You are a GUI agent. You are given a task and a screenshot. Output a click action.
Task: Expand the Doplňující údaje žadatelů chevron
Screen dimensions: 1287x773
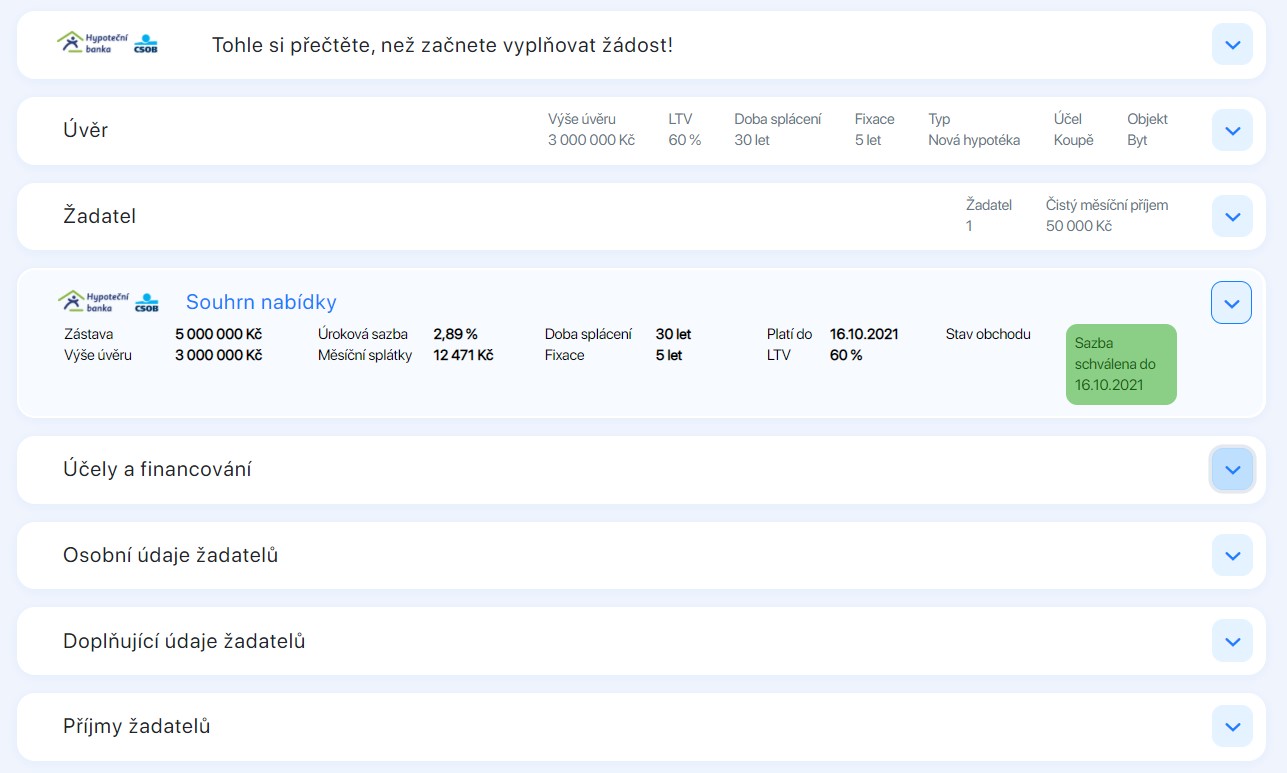click(x=1231, y=641)
